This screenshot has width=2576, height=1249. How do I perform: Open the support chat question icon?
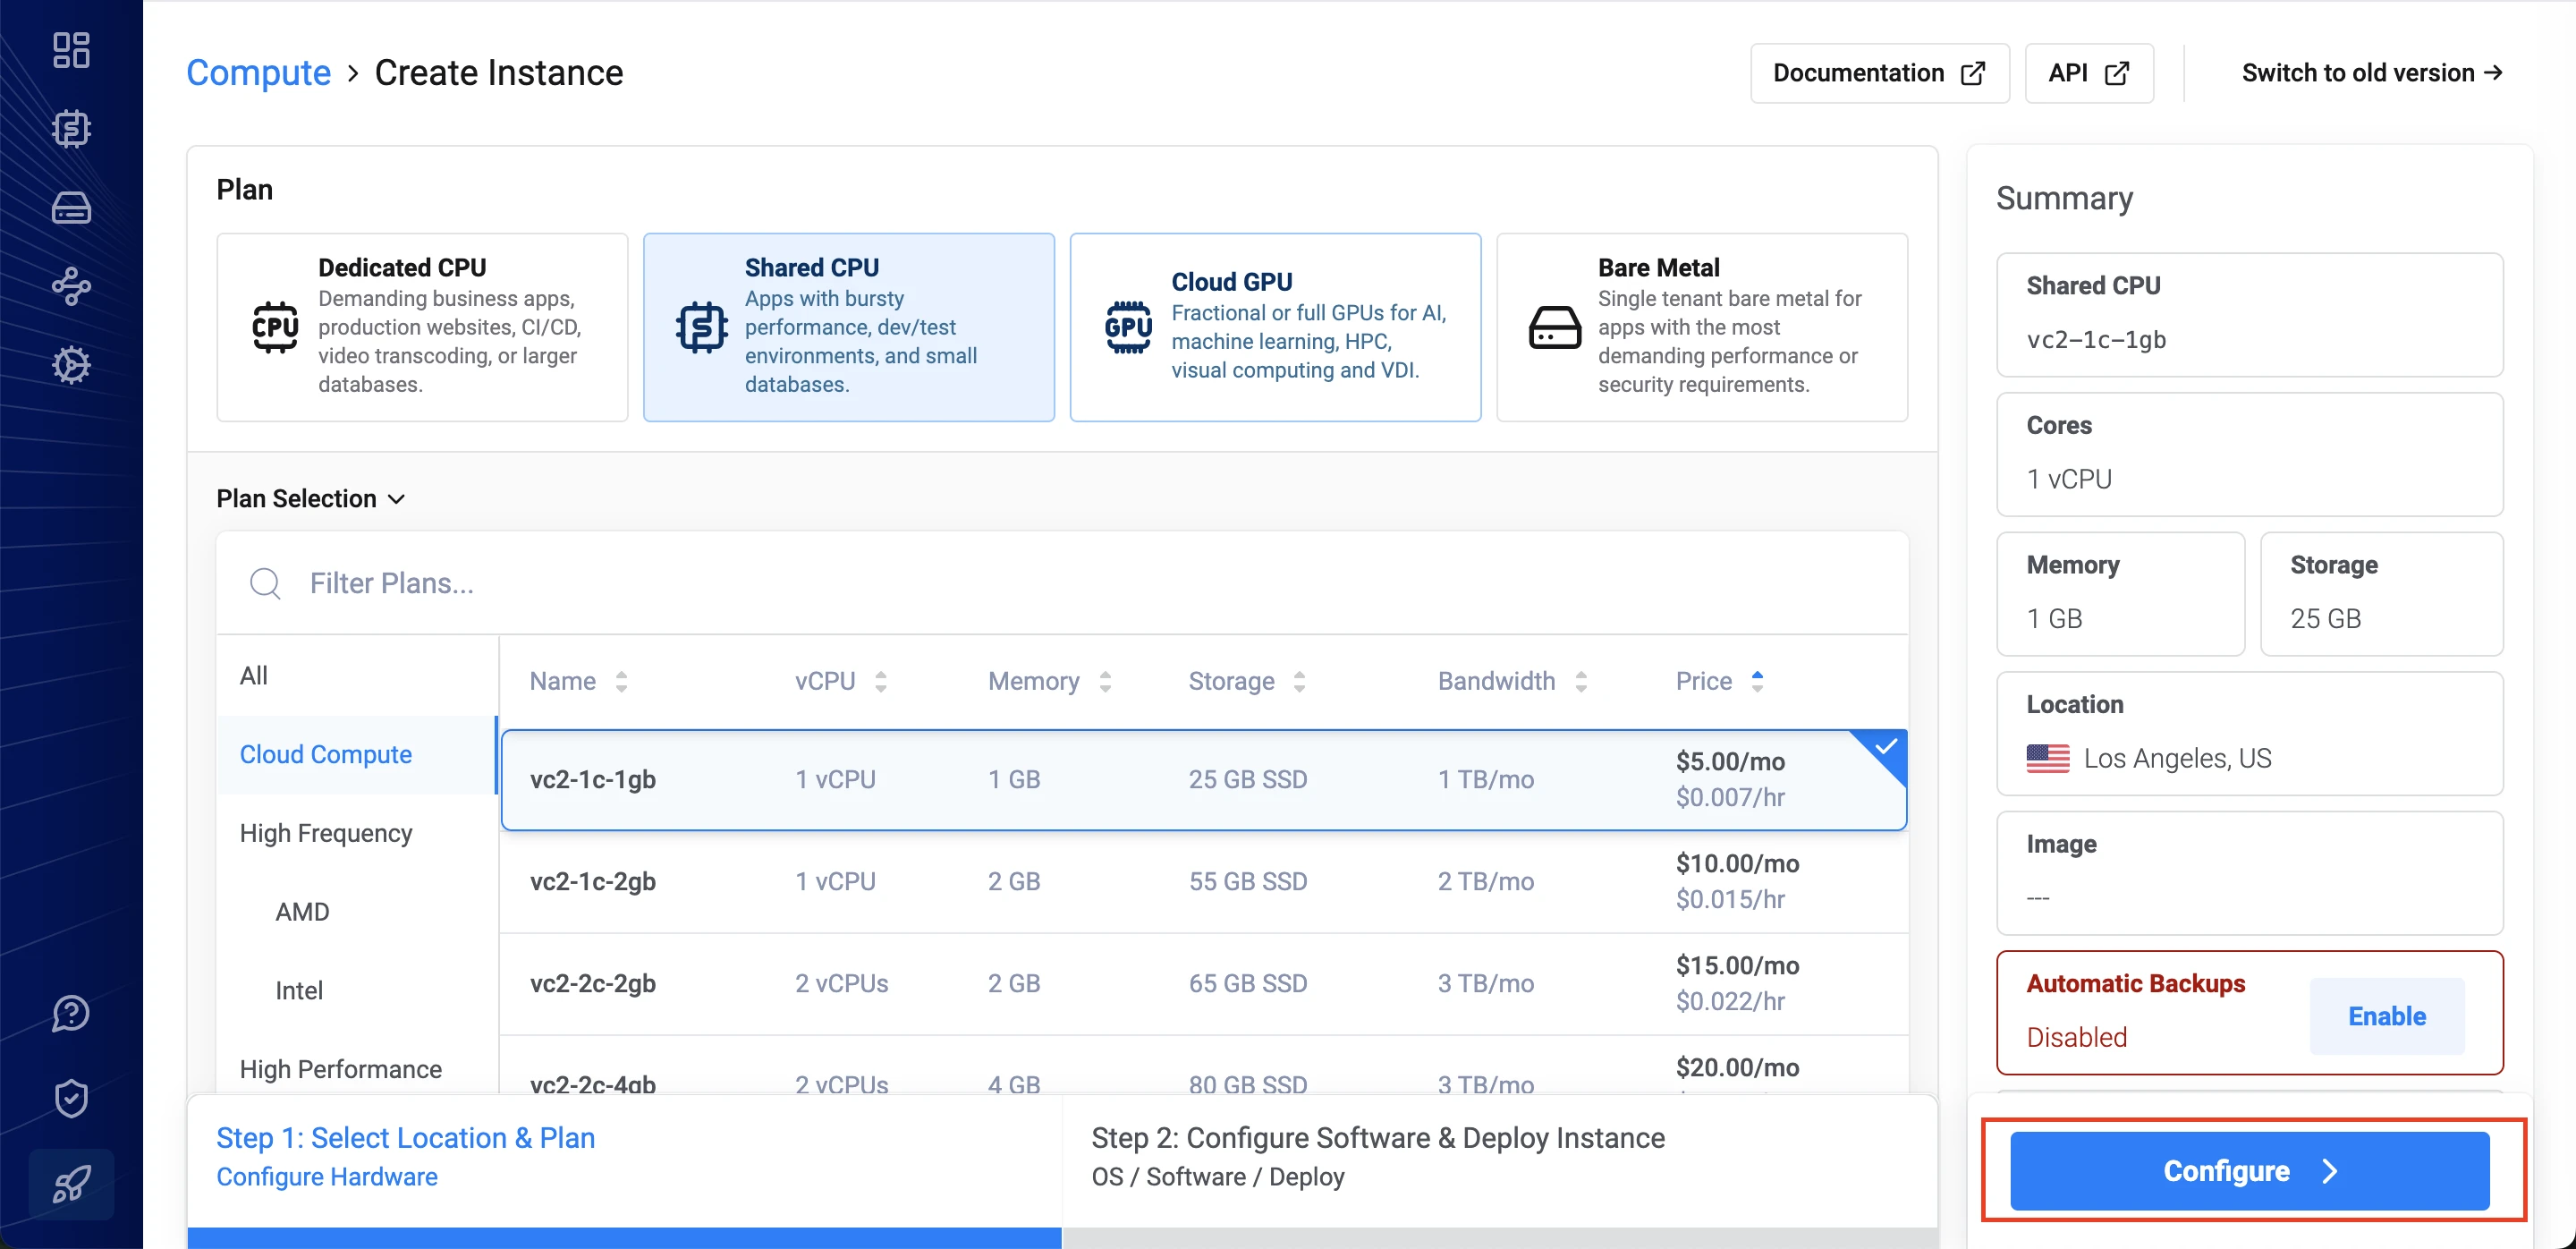[71, 1013]
